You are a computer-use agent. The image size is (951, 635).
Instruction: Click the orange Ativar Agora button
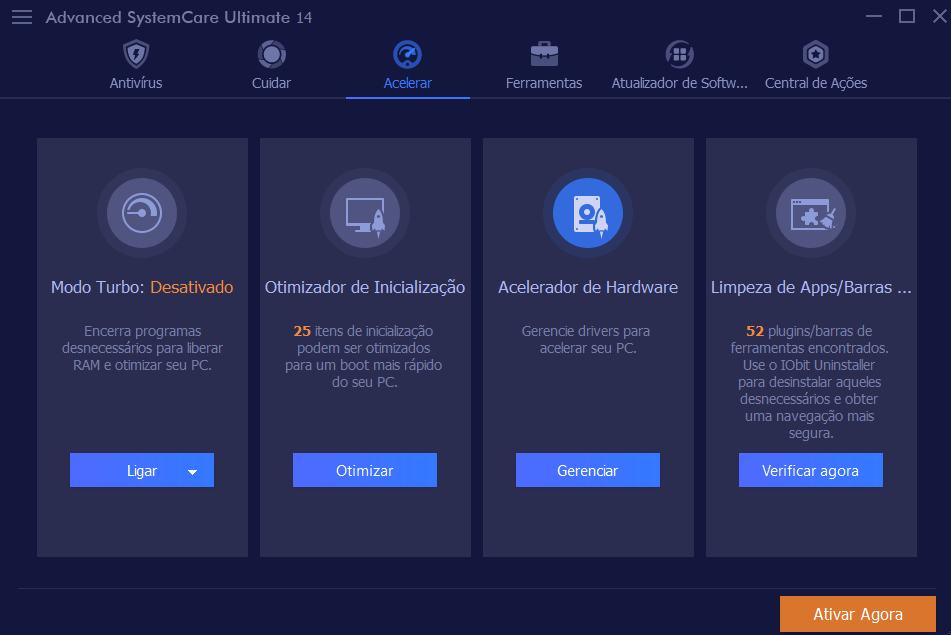pos(858,614)
